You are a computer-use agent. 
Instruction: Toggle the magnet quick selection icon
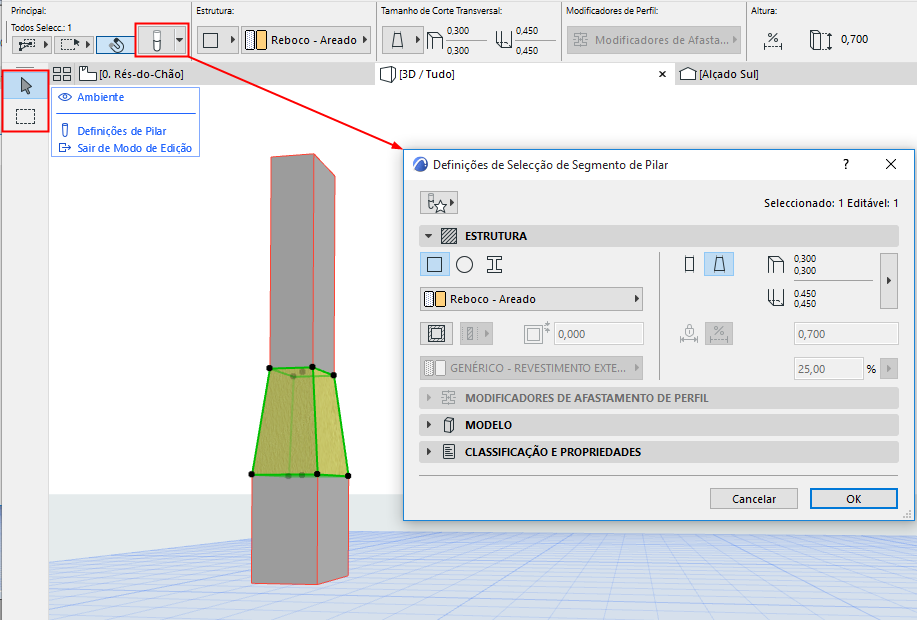tap(116, 44)
